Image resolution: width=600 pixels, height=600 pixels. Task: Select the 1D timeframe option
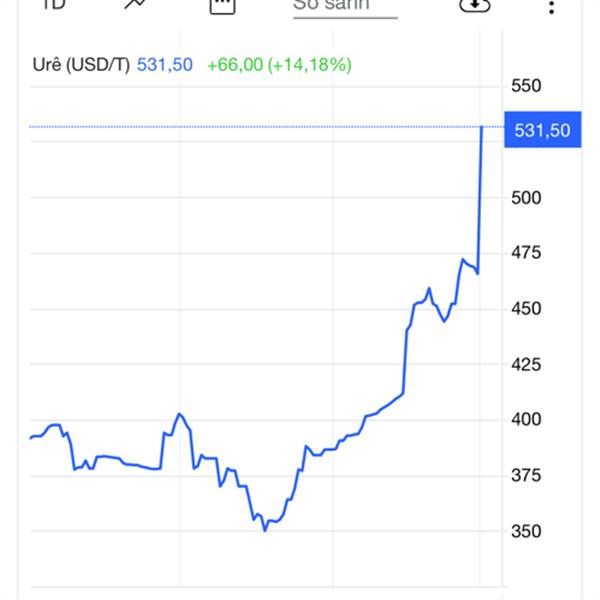tap(55, 4)
